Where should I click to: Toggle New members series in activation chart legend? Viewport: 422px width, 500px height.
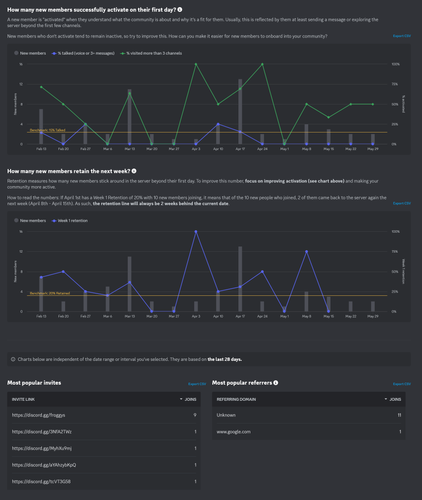(30, 53)
